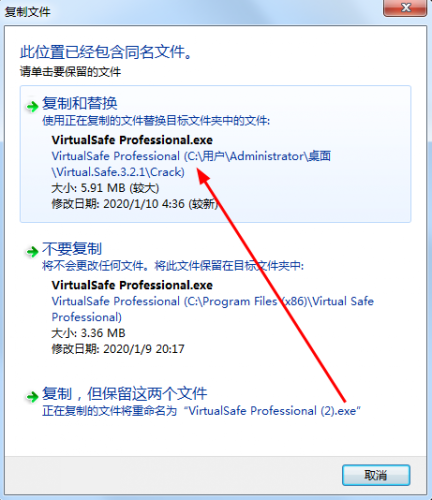432x500 pixels.
Task: Choose the 不要复制 option title
Action: [x=72, y=249]
